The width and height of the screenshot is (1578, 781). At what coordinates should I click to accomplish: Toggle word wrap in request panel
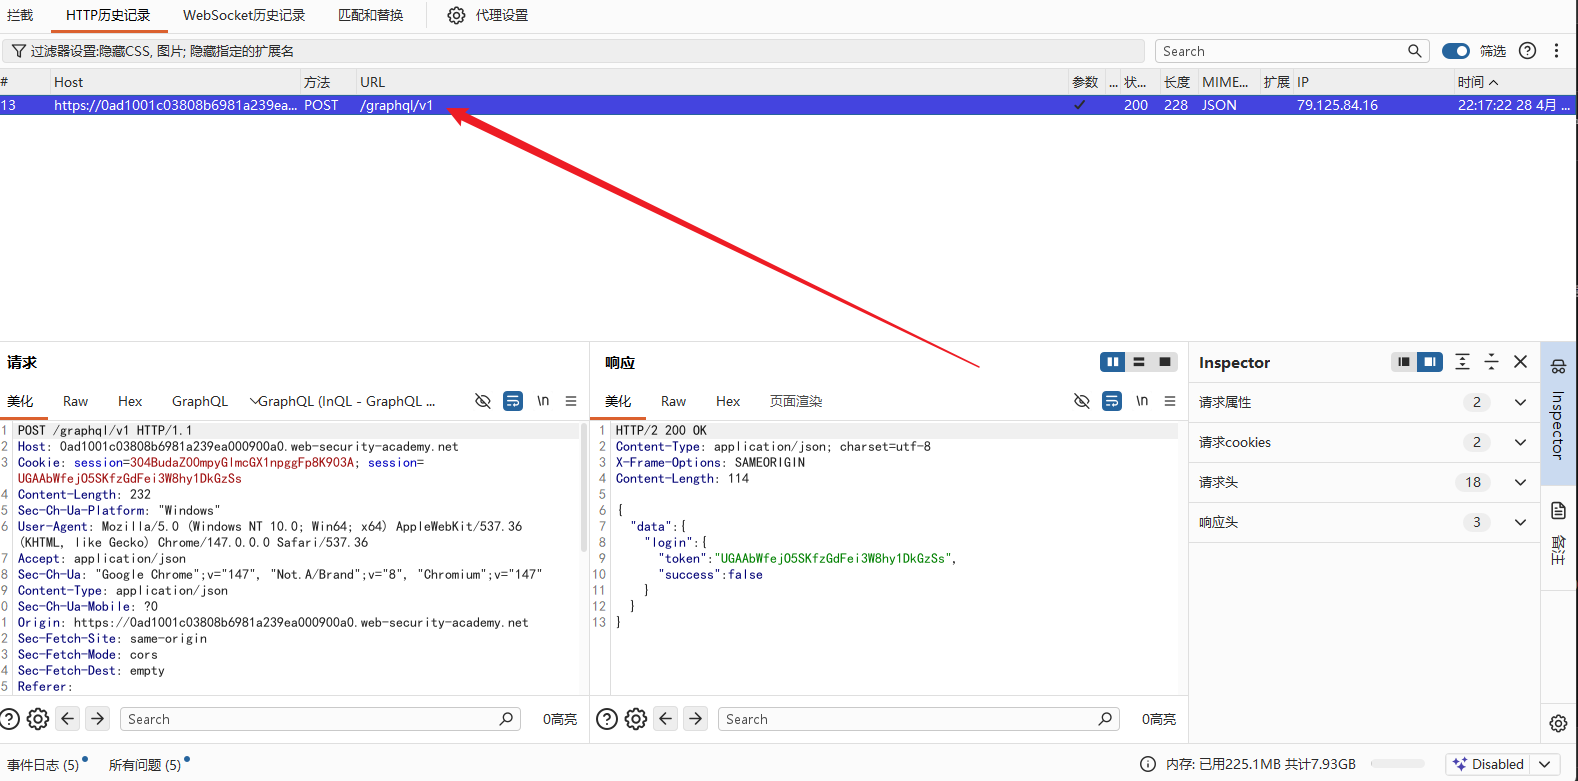(513, 401)
